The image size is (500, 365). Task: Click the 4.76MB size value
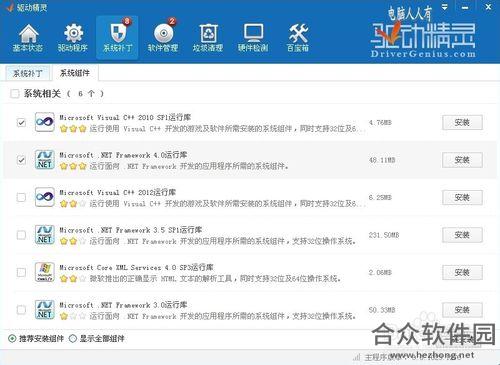[380, 123]
